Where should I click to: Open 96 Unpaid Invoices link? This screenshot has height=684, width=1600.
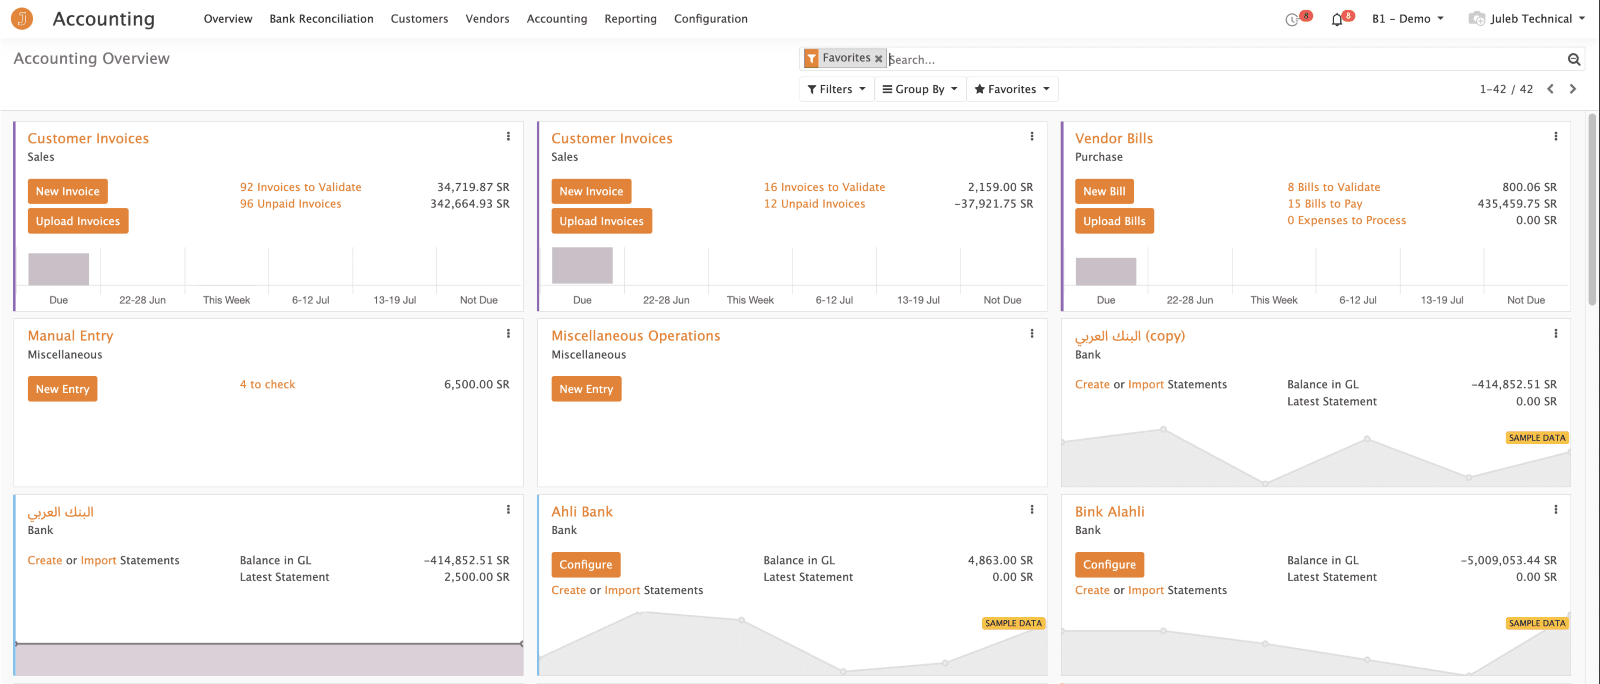pyautogui.click(x=290, y=204)
